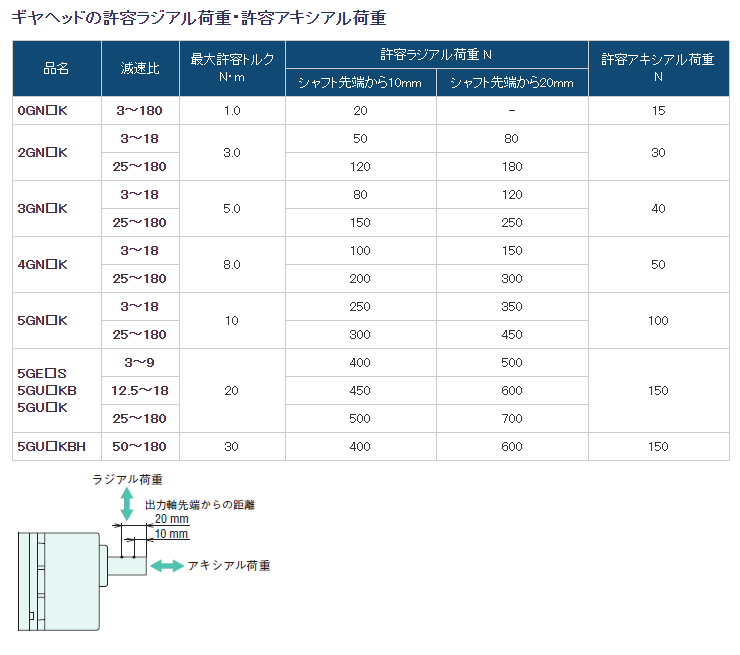Click the 5GU□KBH product name cell
Viewport: 740px width, 655px height.
(52, 446)
